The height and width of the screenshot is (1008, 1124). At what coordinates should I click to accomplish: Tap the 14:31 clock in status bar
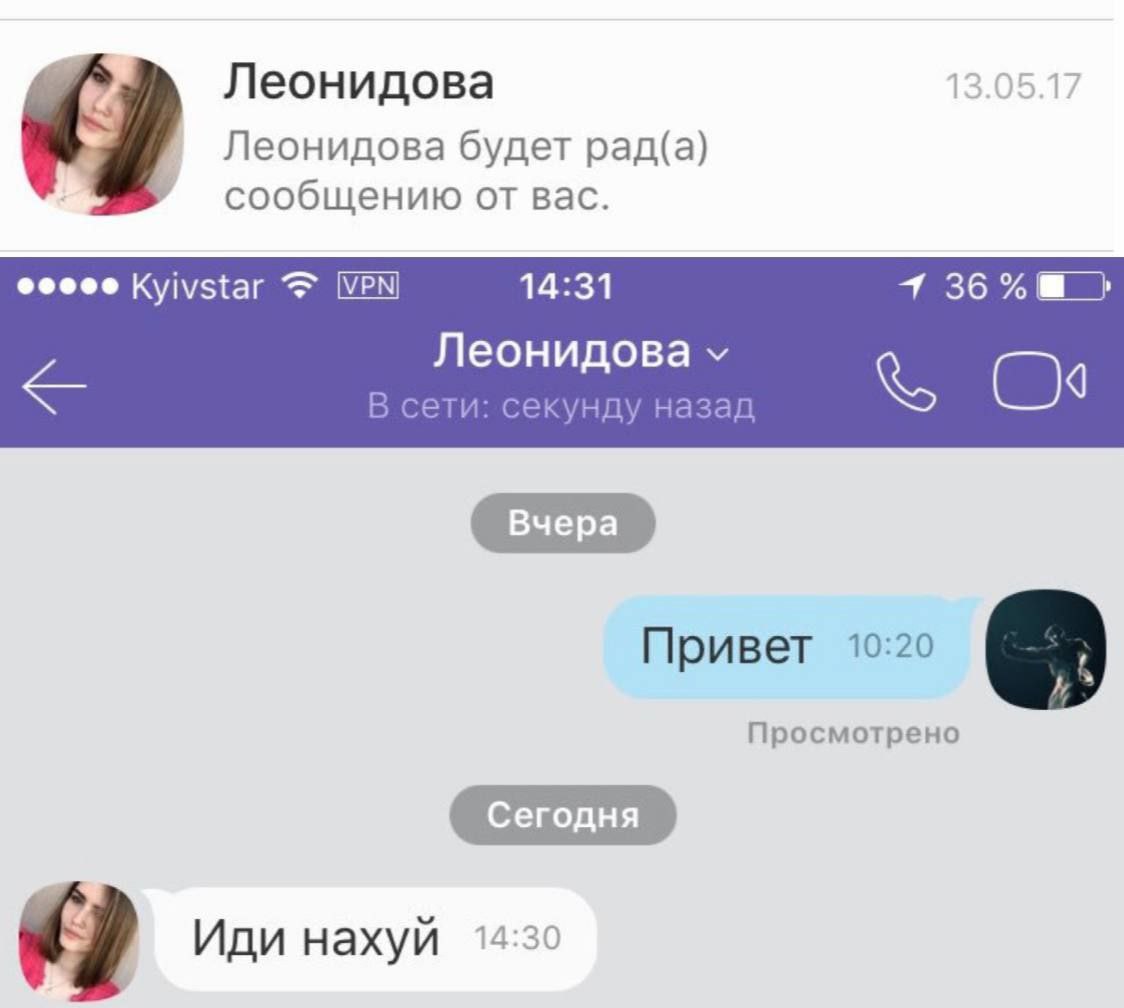[x=566, y=287]
